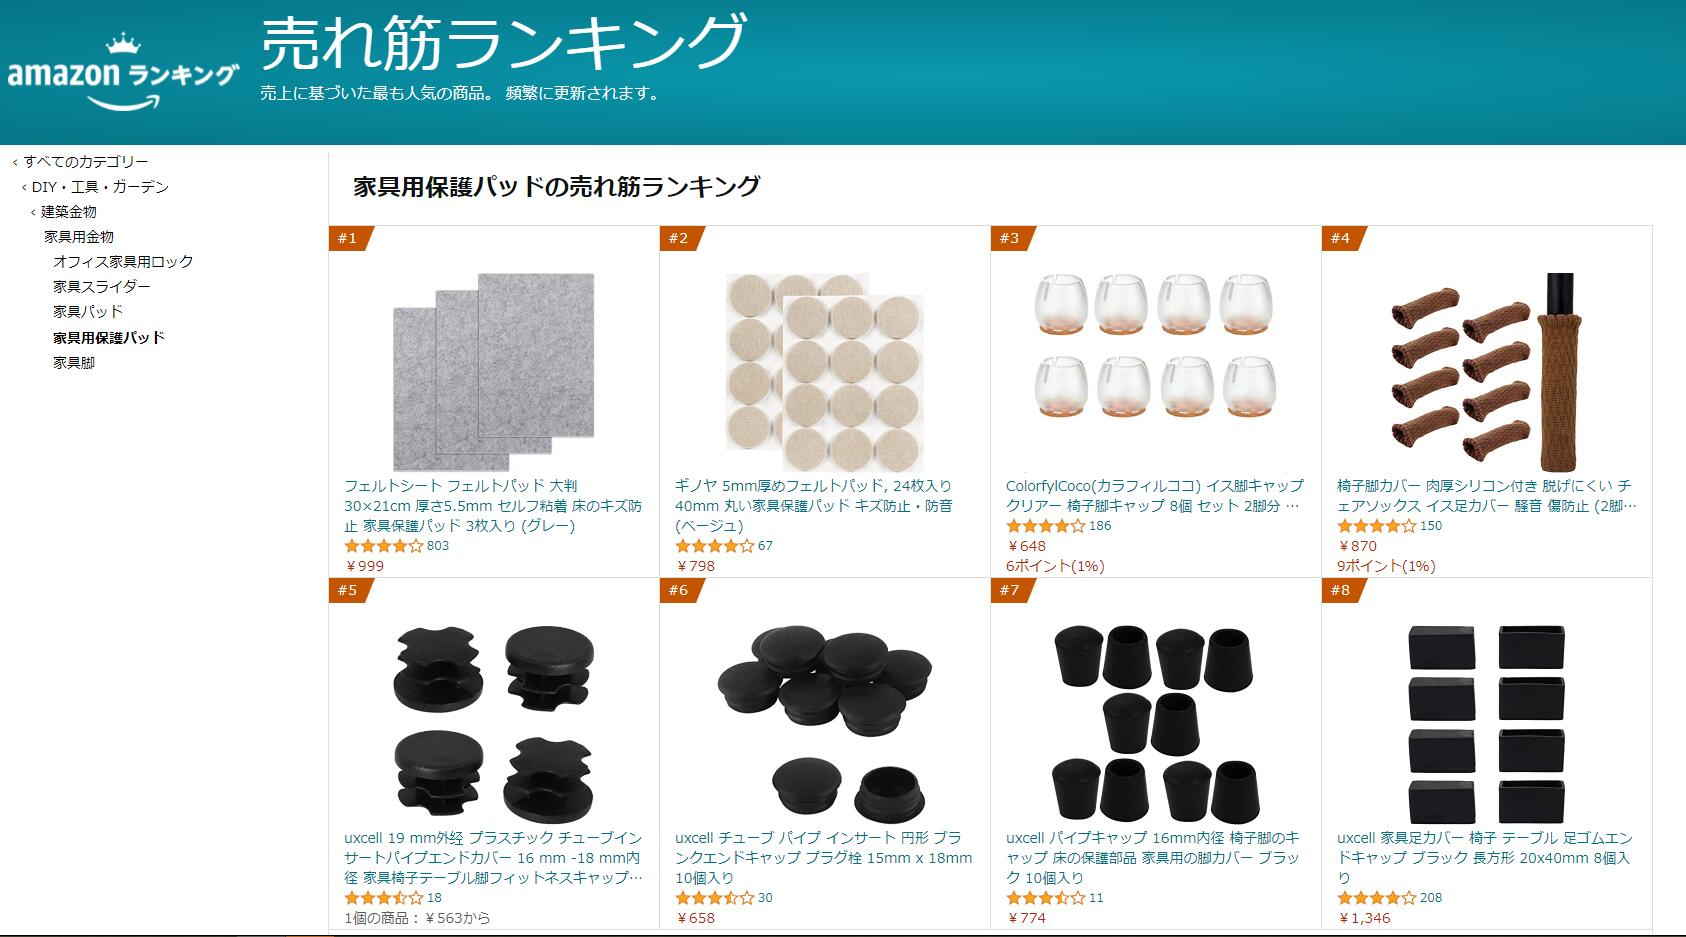Screen dimensions: 1686x937
Task: Navigate up to 建築金物 category
Action: (69, 212)
